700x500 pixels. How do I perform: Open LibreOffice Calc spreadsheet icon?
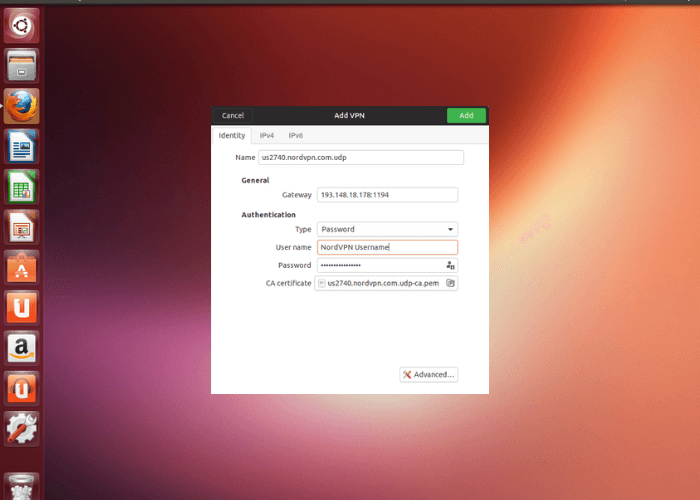coord(21,187)
